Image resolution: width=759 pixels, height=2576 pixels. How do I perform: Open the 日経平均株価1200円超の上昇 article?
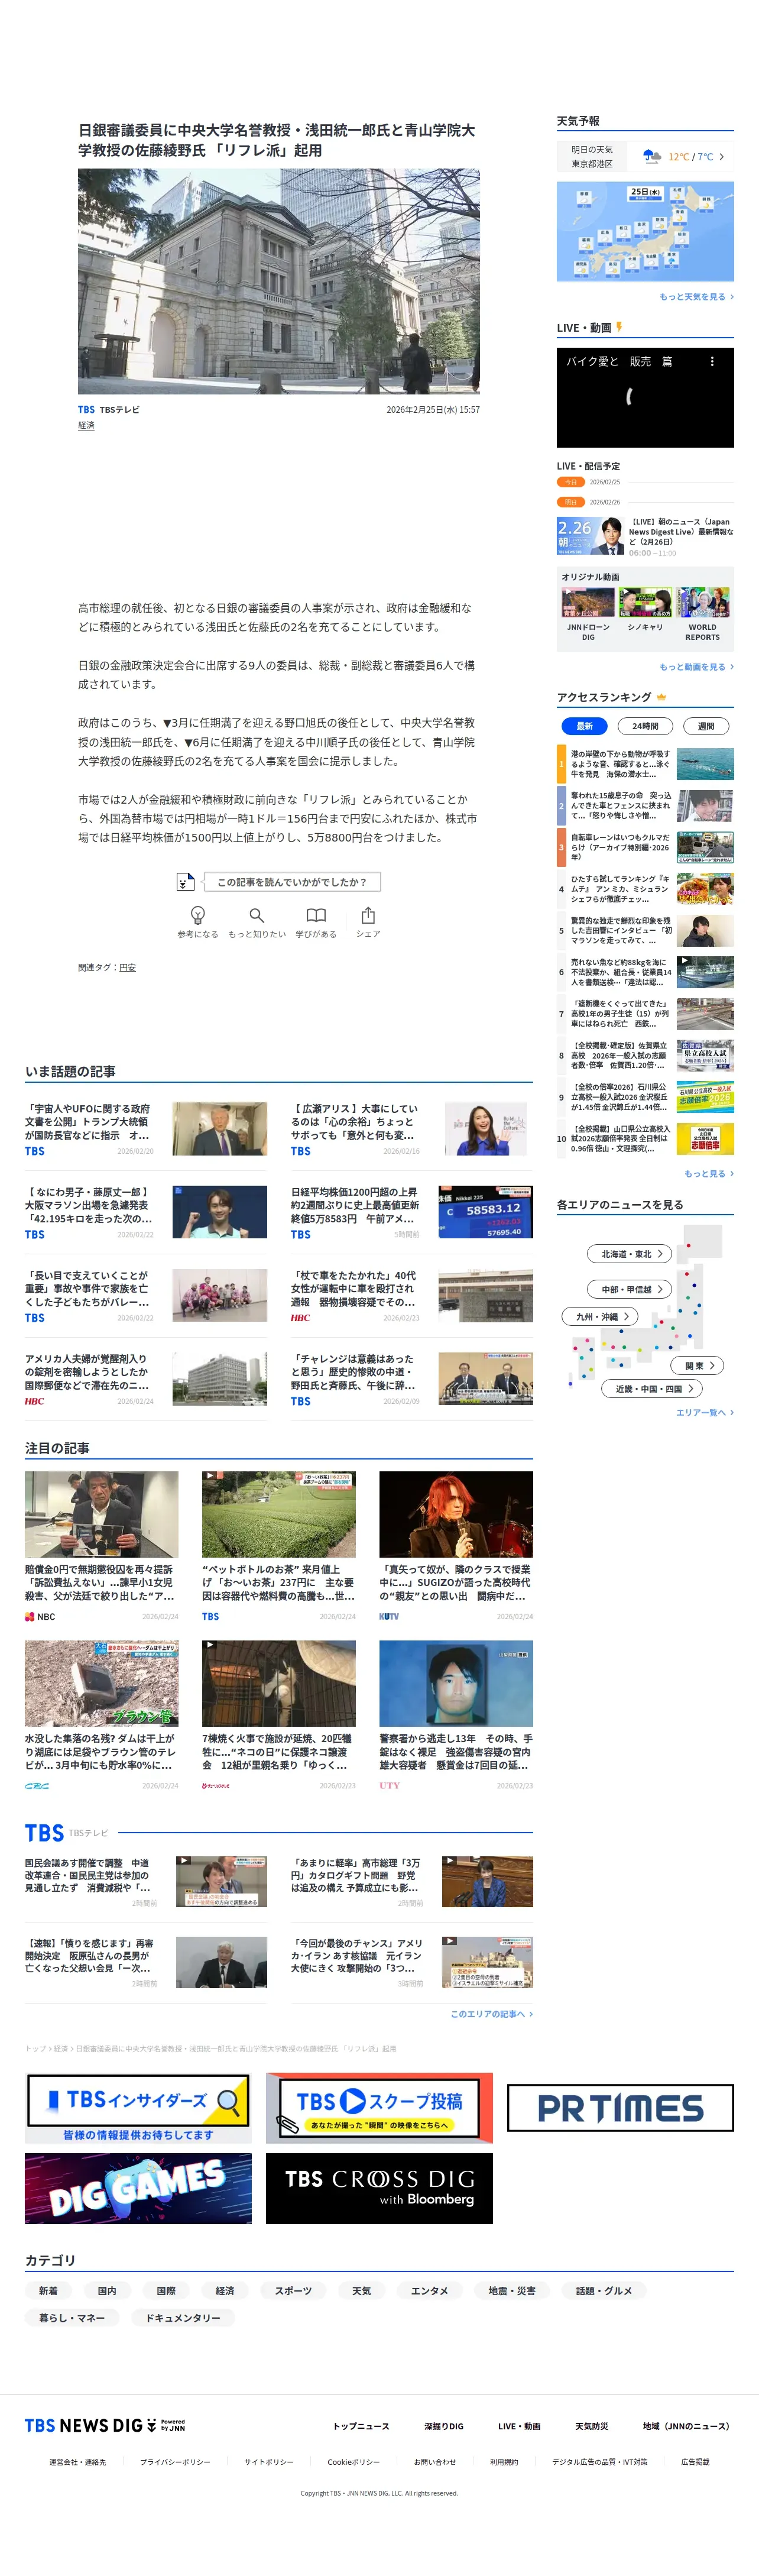pos(412,1212)
